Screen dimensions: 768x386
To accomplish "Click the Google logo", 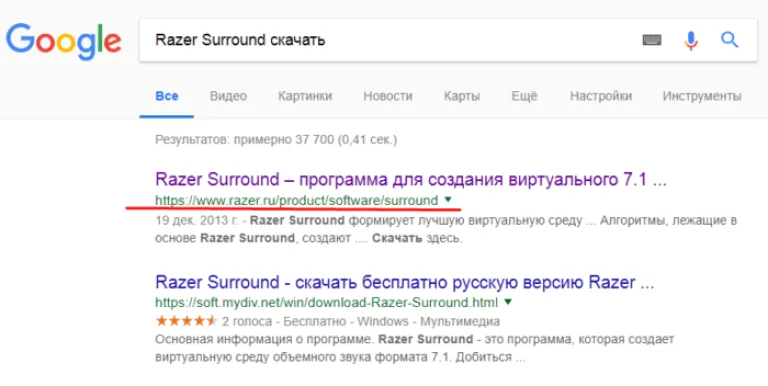I will (x=64, y=42).
